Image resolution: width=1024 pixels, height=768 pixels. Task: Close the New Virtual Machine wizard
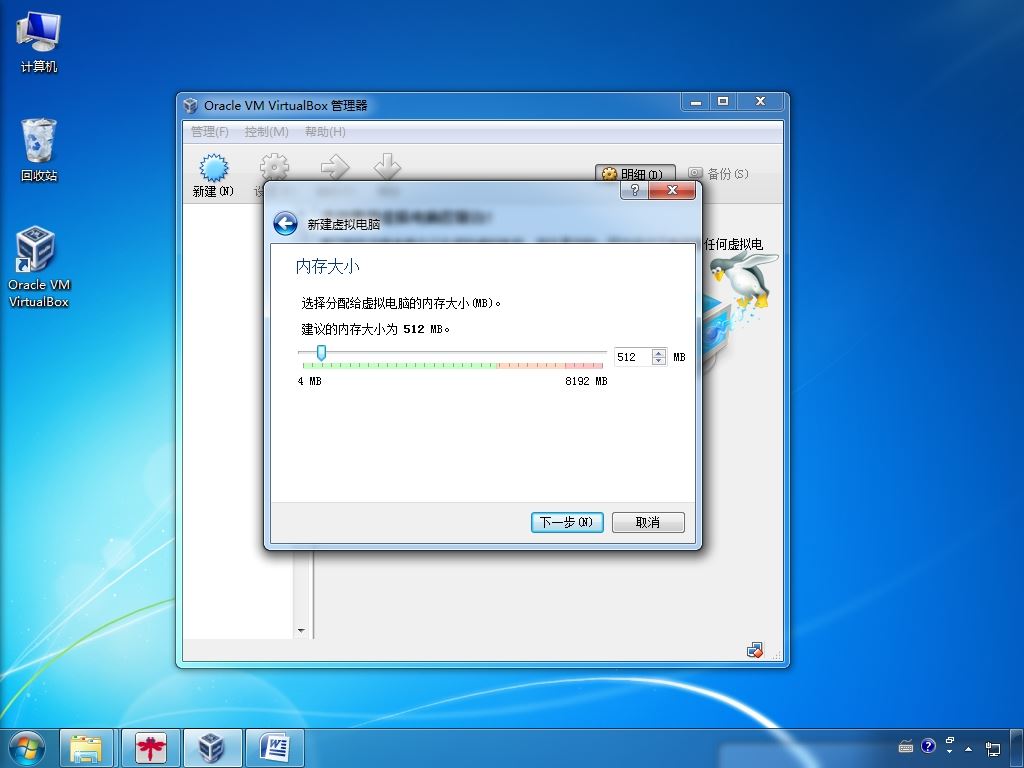[x=672, y=190]
